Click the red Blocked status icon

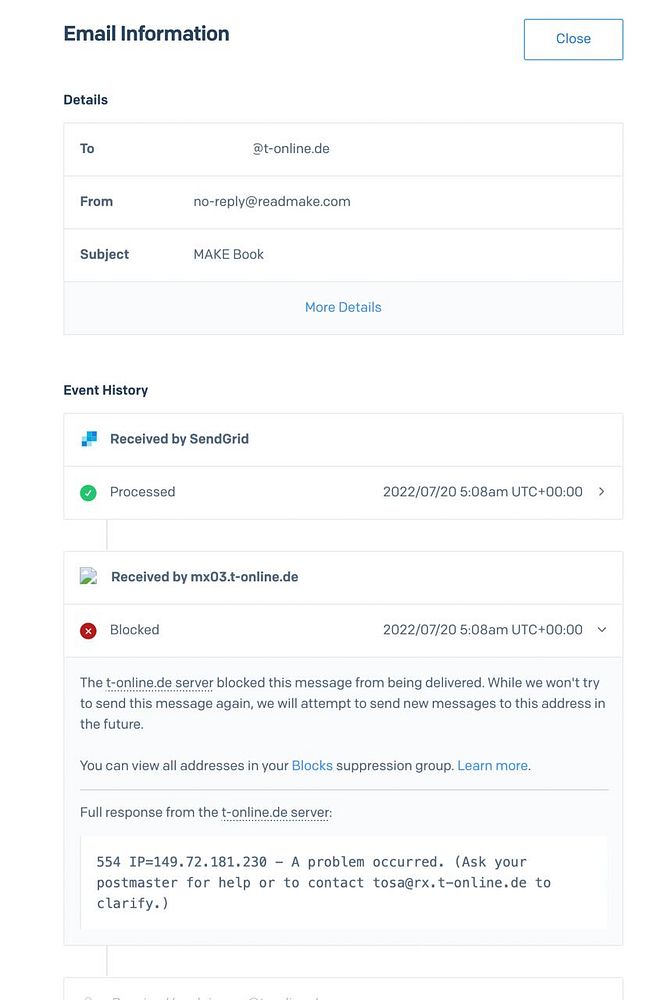88,630
